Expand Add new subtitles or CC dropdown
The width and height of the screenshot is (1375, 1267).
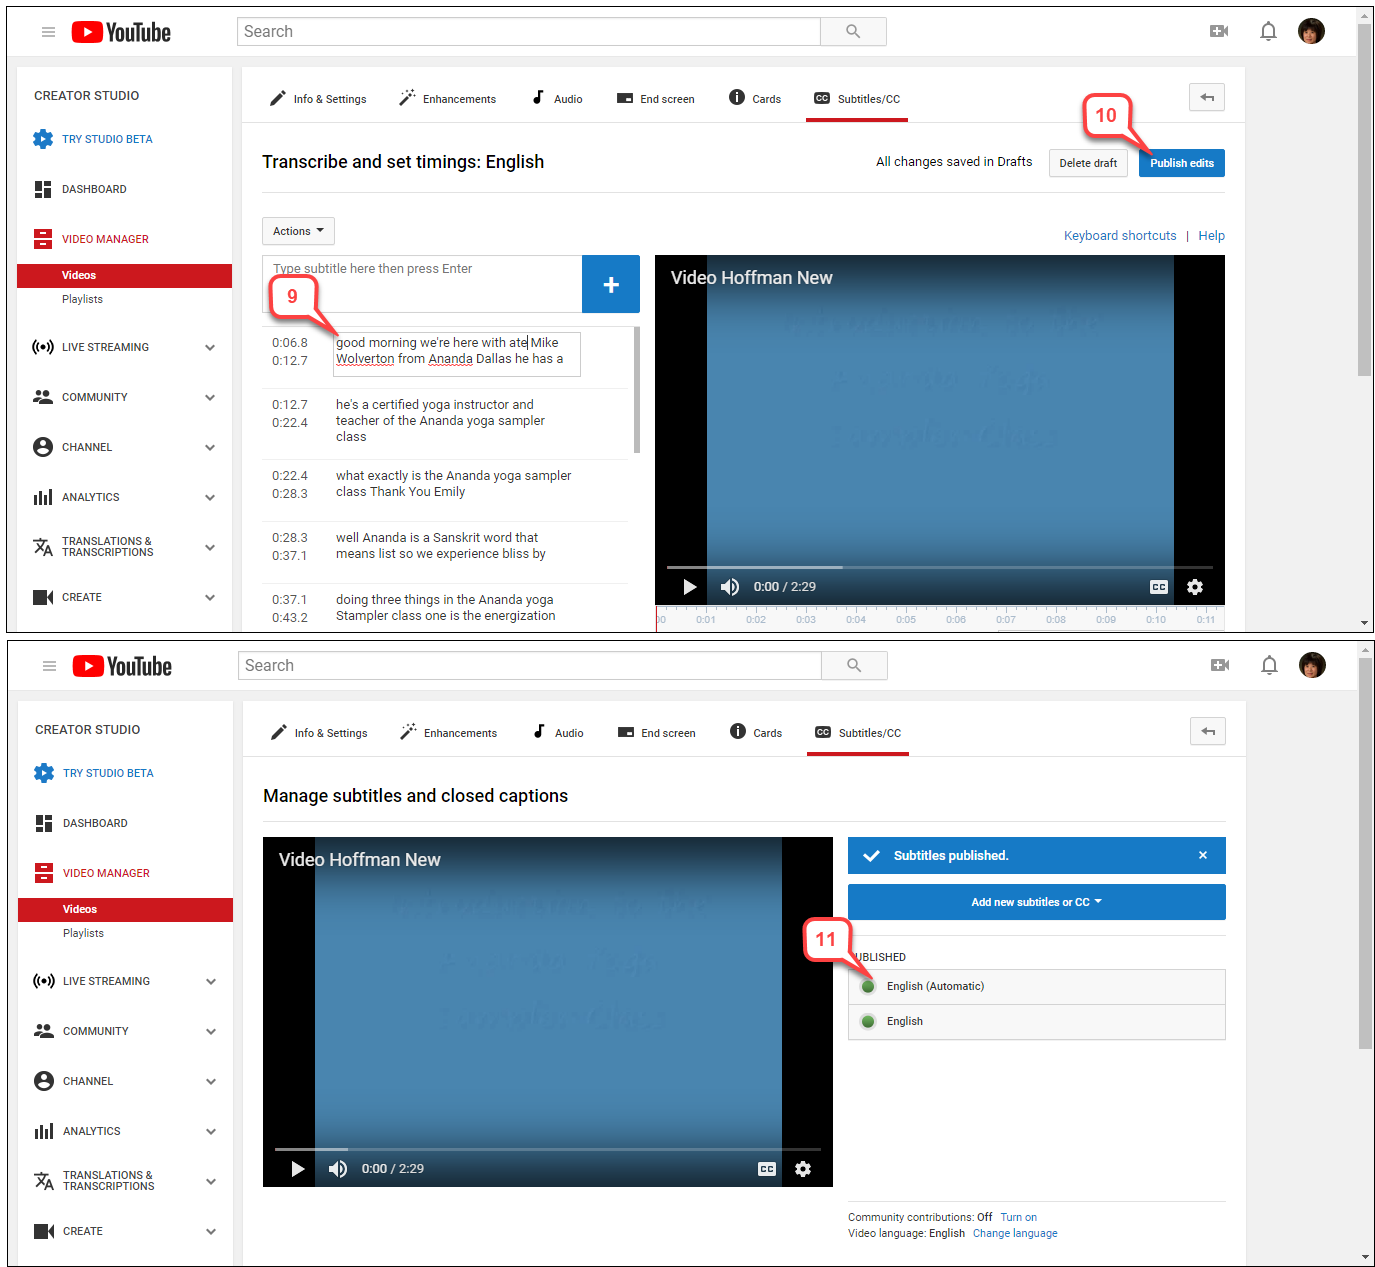[x=1036, y=902]
